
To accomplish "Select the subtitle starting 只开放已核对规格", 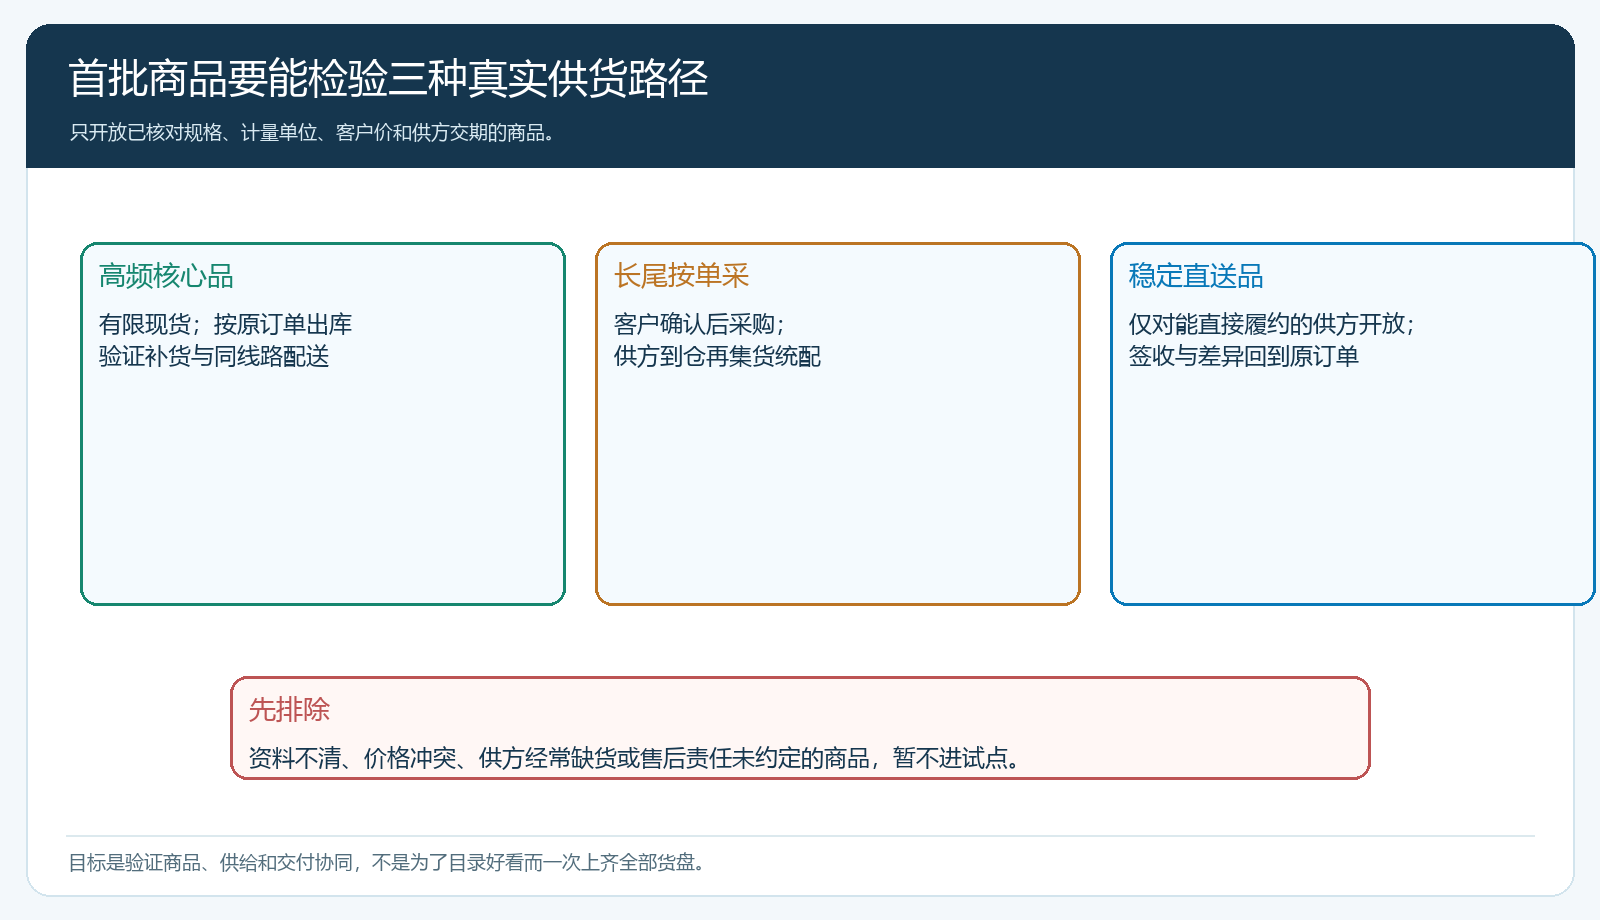I will (313, 133).
